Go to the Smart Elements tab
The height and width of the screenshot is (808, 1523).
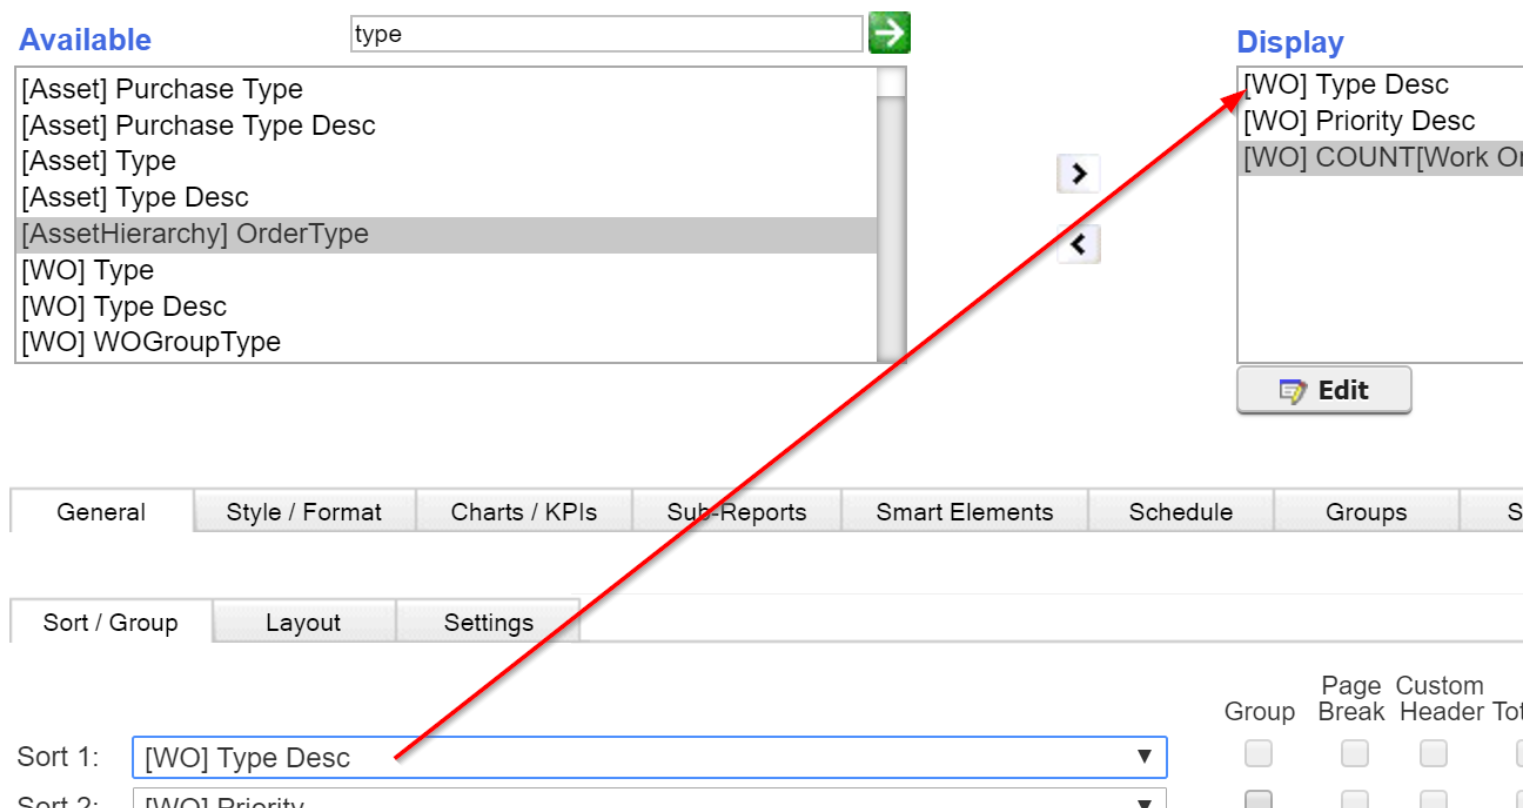pos(964,512)
